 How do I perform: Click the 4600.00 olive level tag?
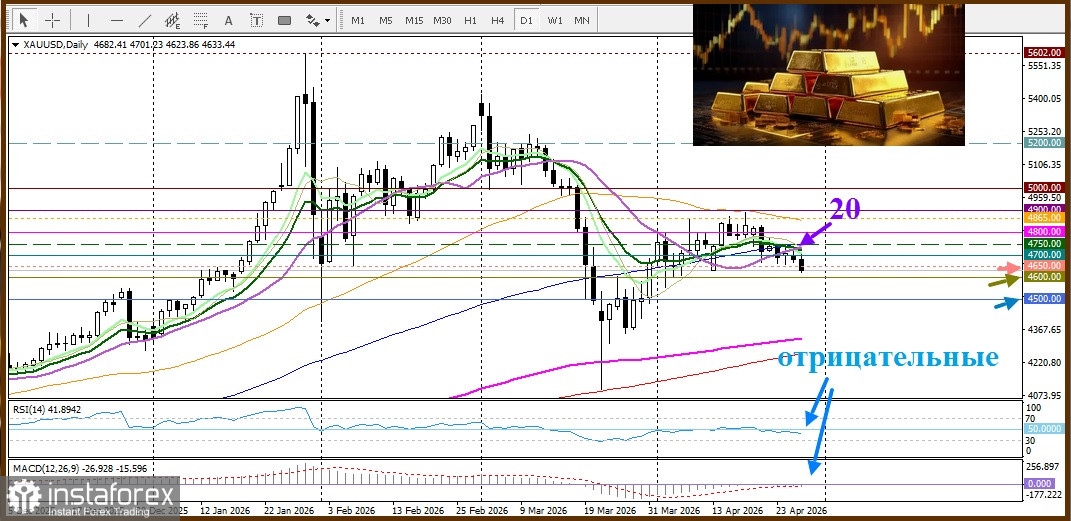tap(1044, 277)
